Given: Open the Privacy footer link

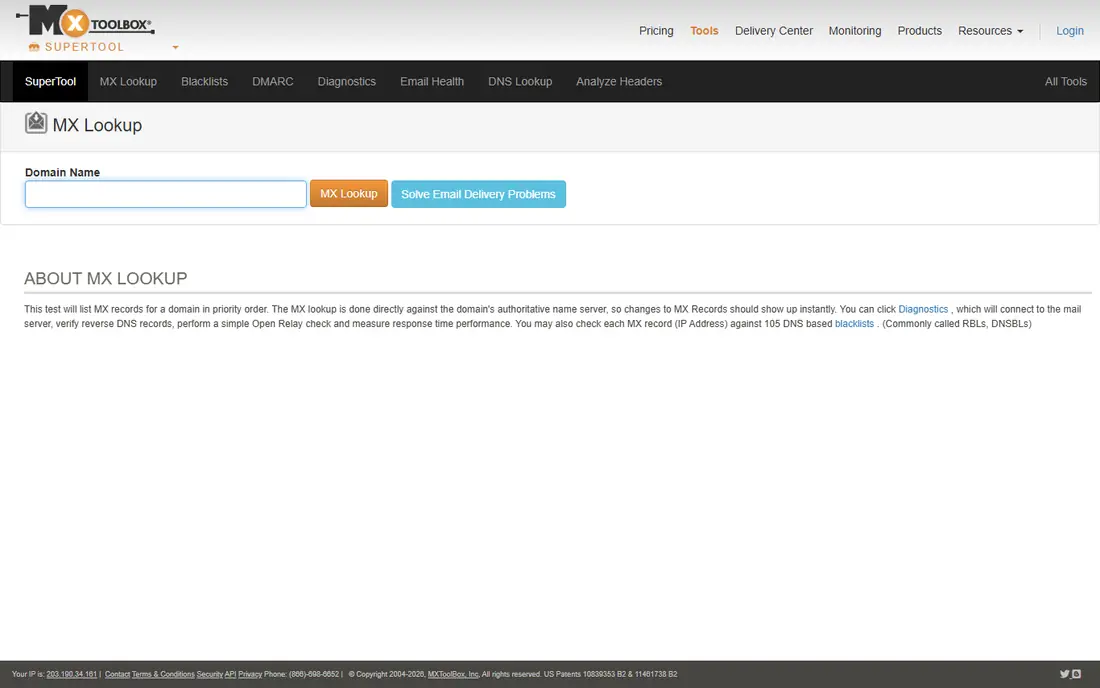Looking at the screenshot, I should click(x=250, y=674).
